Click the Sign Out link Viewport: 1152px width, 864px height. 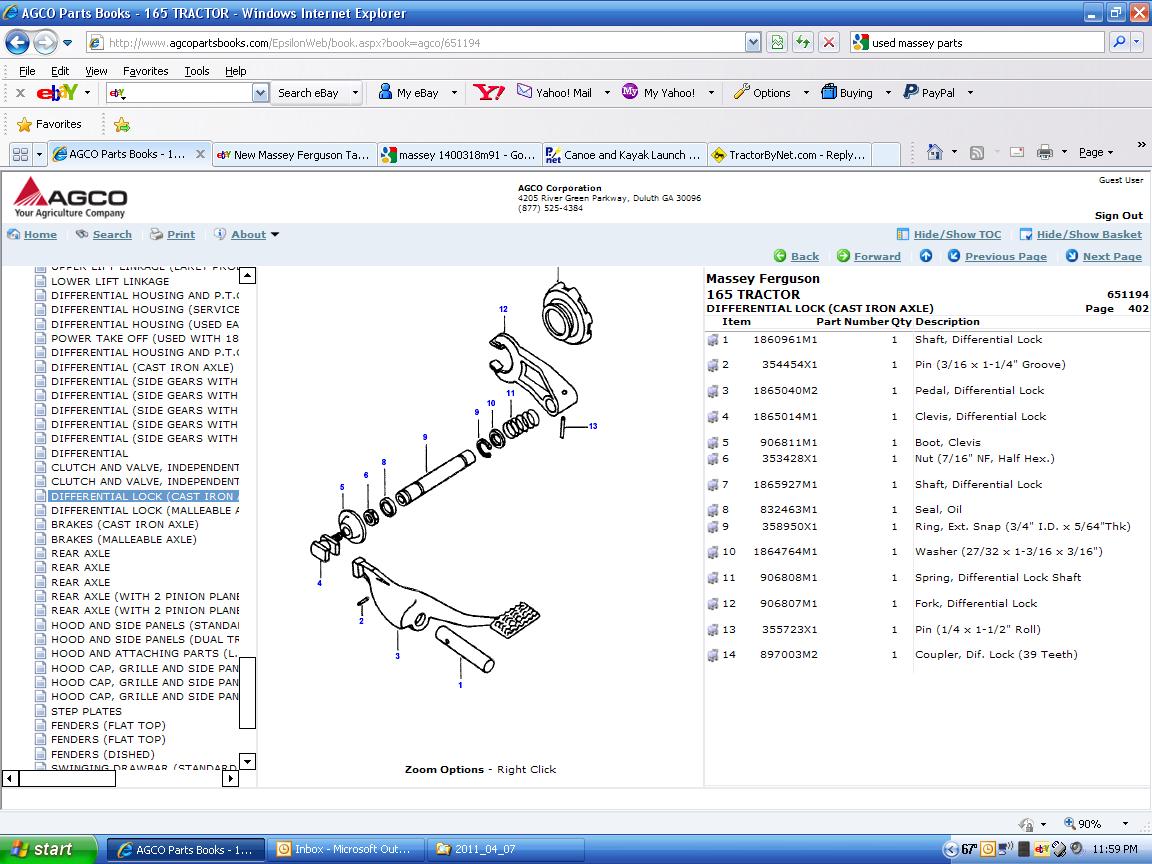1118,215
